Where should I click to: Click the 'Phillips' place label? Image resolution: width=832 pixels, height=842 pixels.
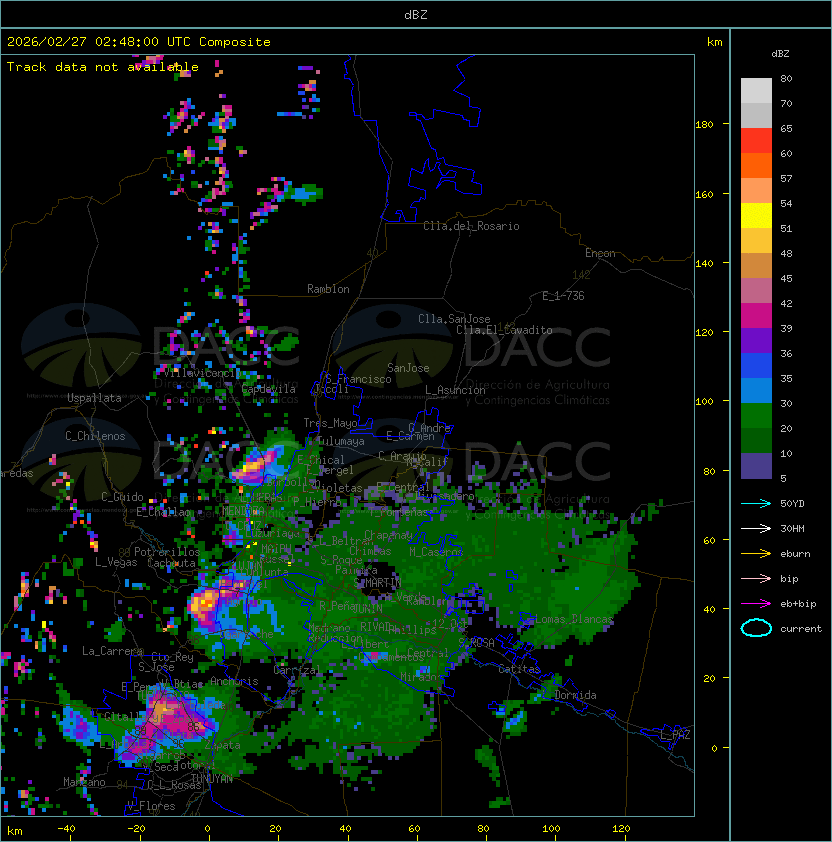(x=412, y=629)
